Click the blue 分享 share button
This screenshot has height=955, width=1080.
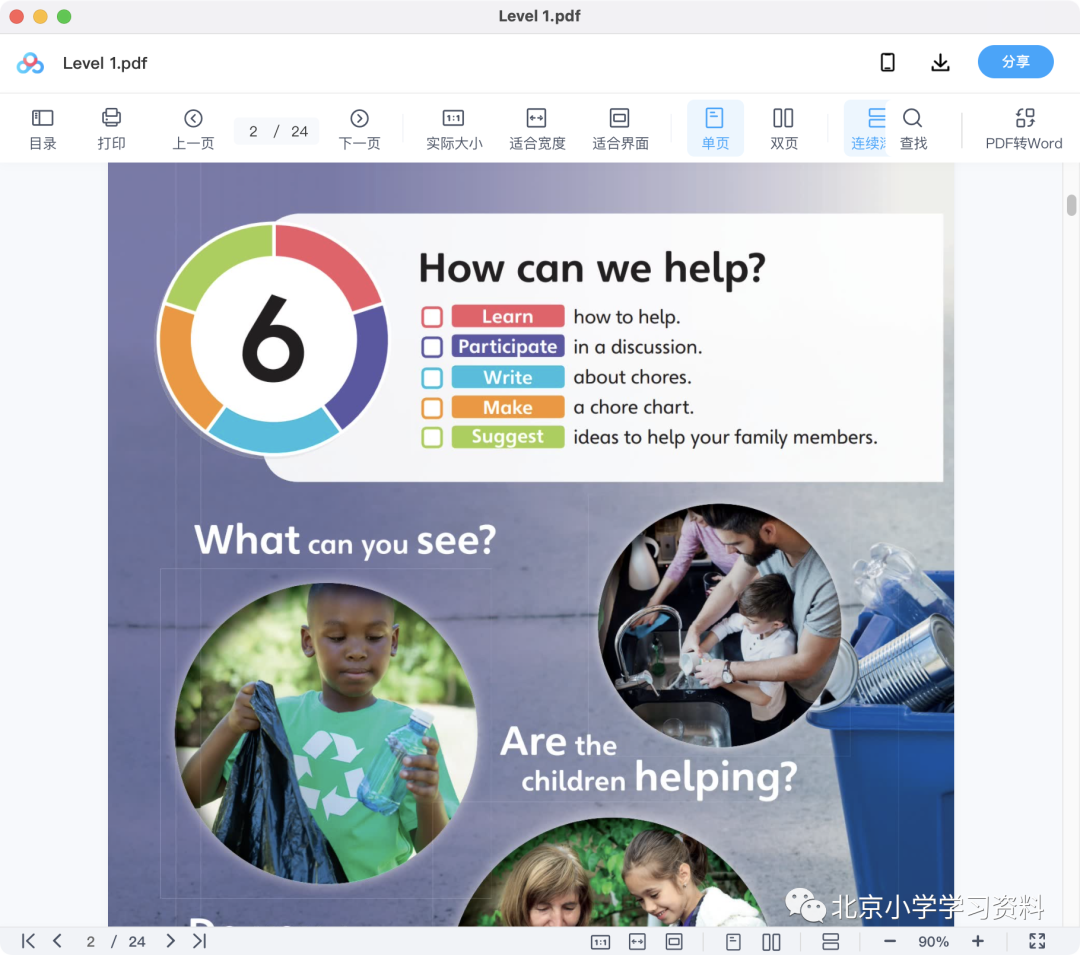[x=1015, y=62]
